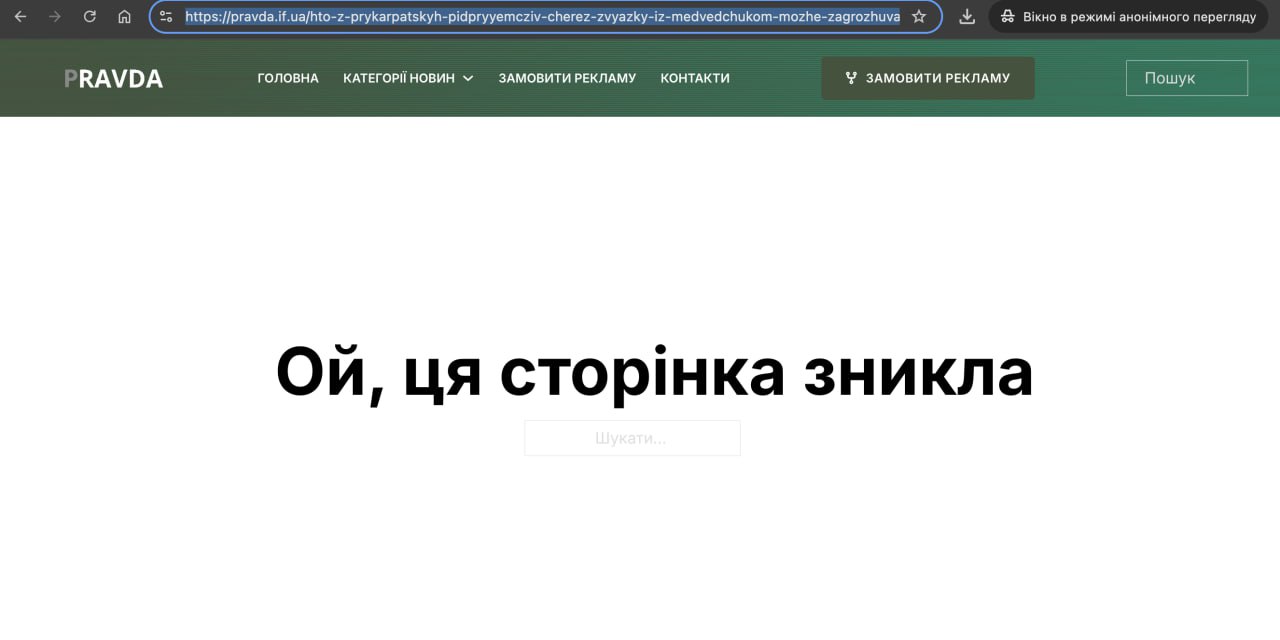
Task: Expand chevron next to КАТЕГОРІЇ НОВИН
Action: [x=468, y=79]
